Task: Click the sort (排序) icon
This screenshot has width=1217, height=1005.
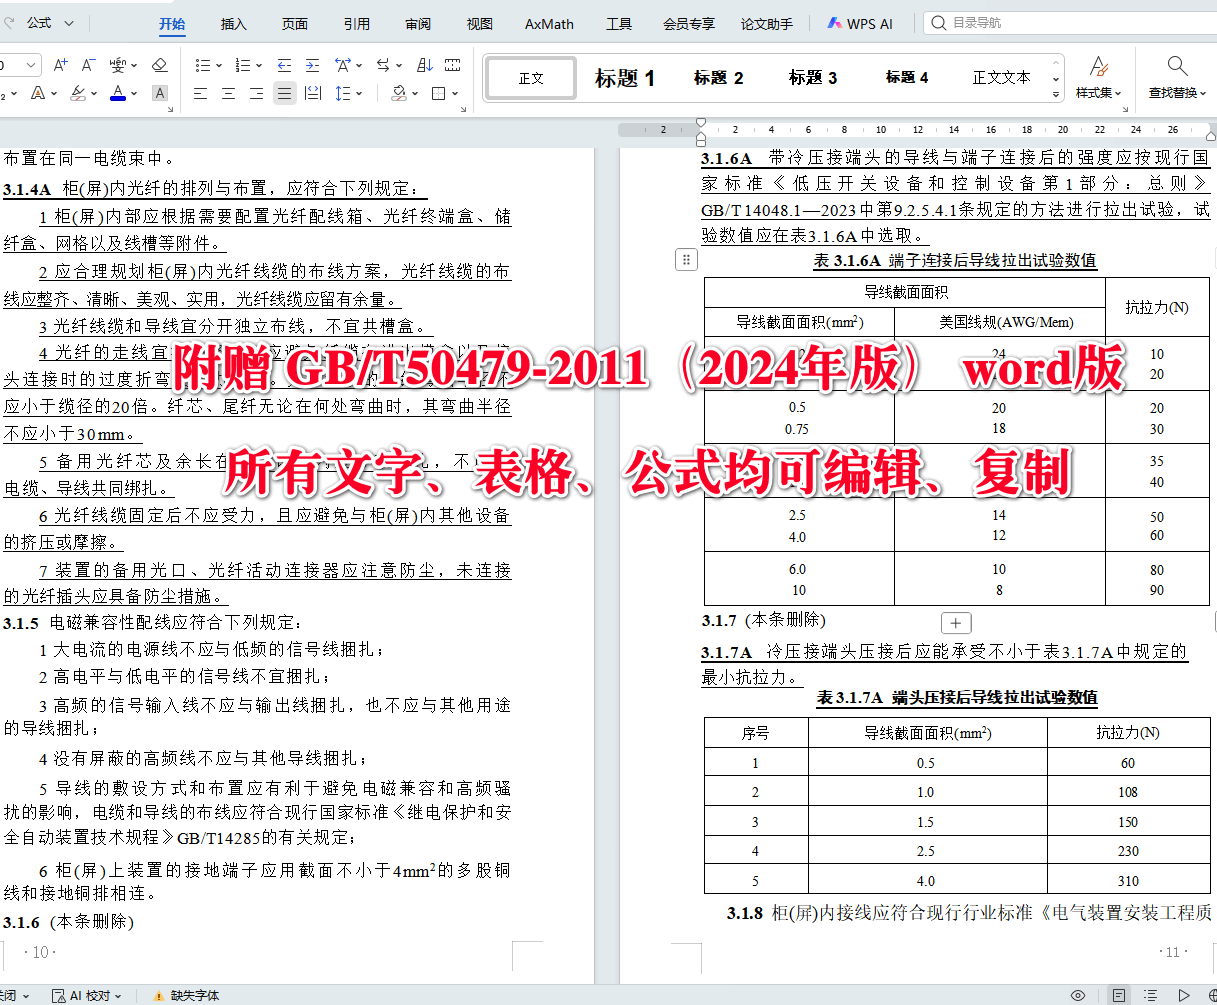Action: (x=425, y=65)
